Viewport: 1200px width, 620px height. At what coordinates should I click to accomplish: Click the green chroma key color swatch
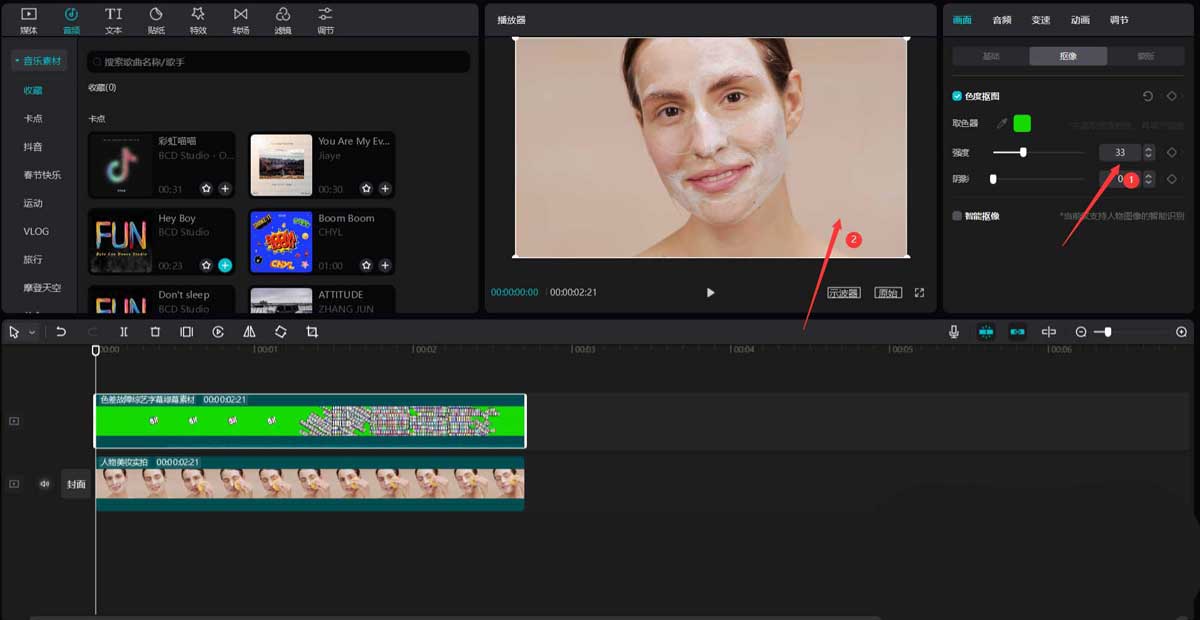pyautogui.click(x=1022, y=124)
